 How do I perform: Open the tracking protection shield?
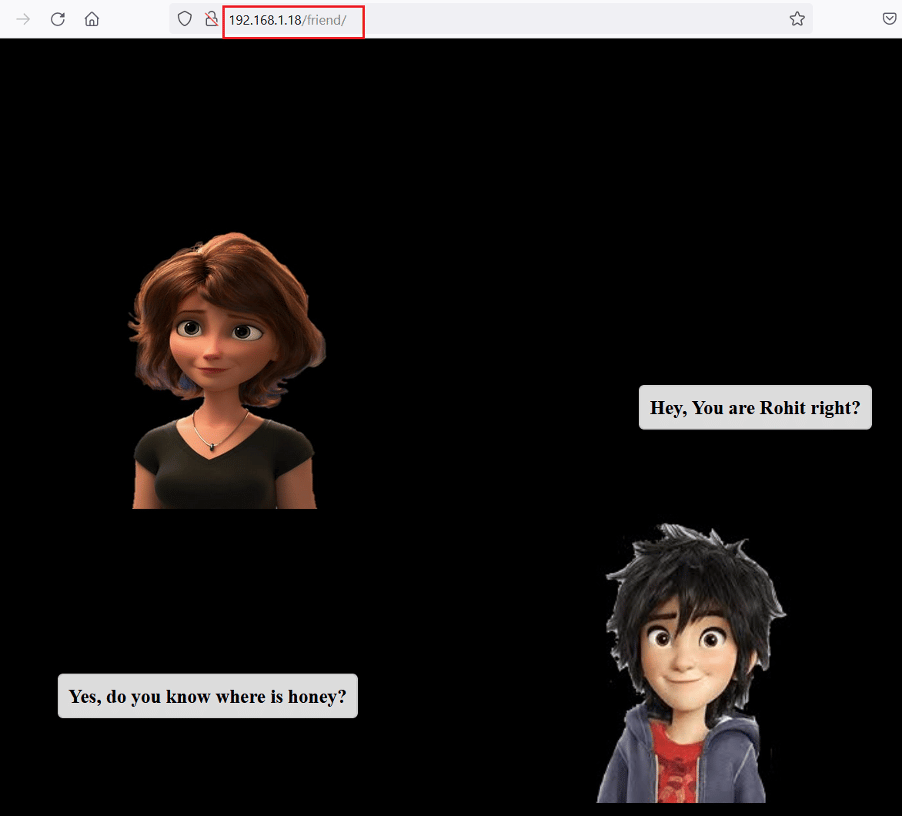184,19
